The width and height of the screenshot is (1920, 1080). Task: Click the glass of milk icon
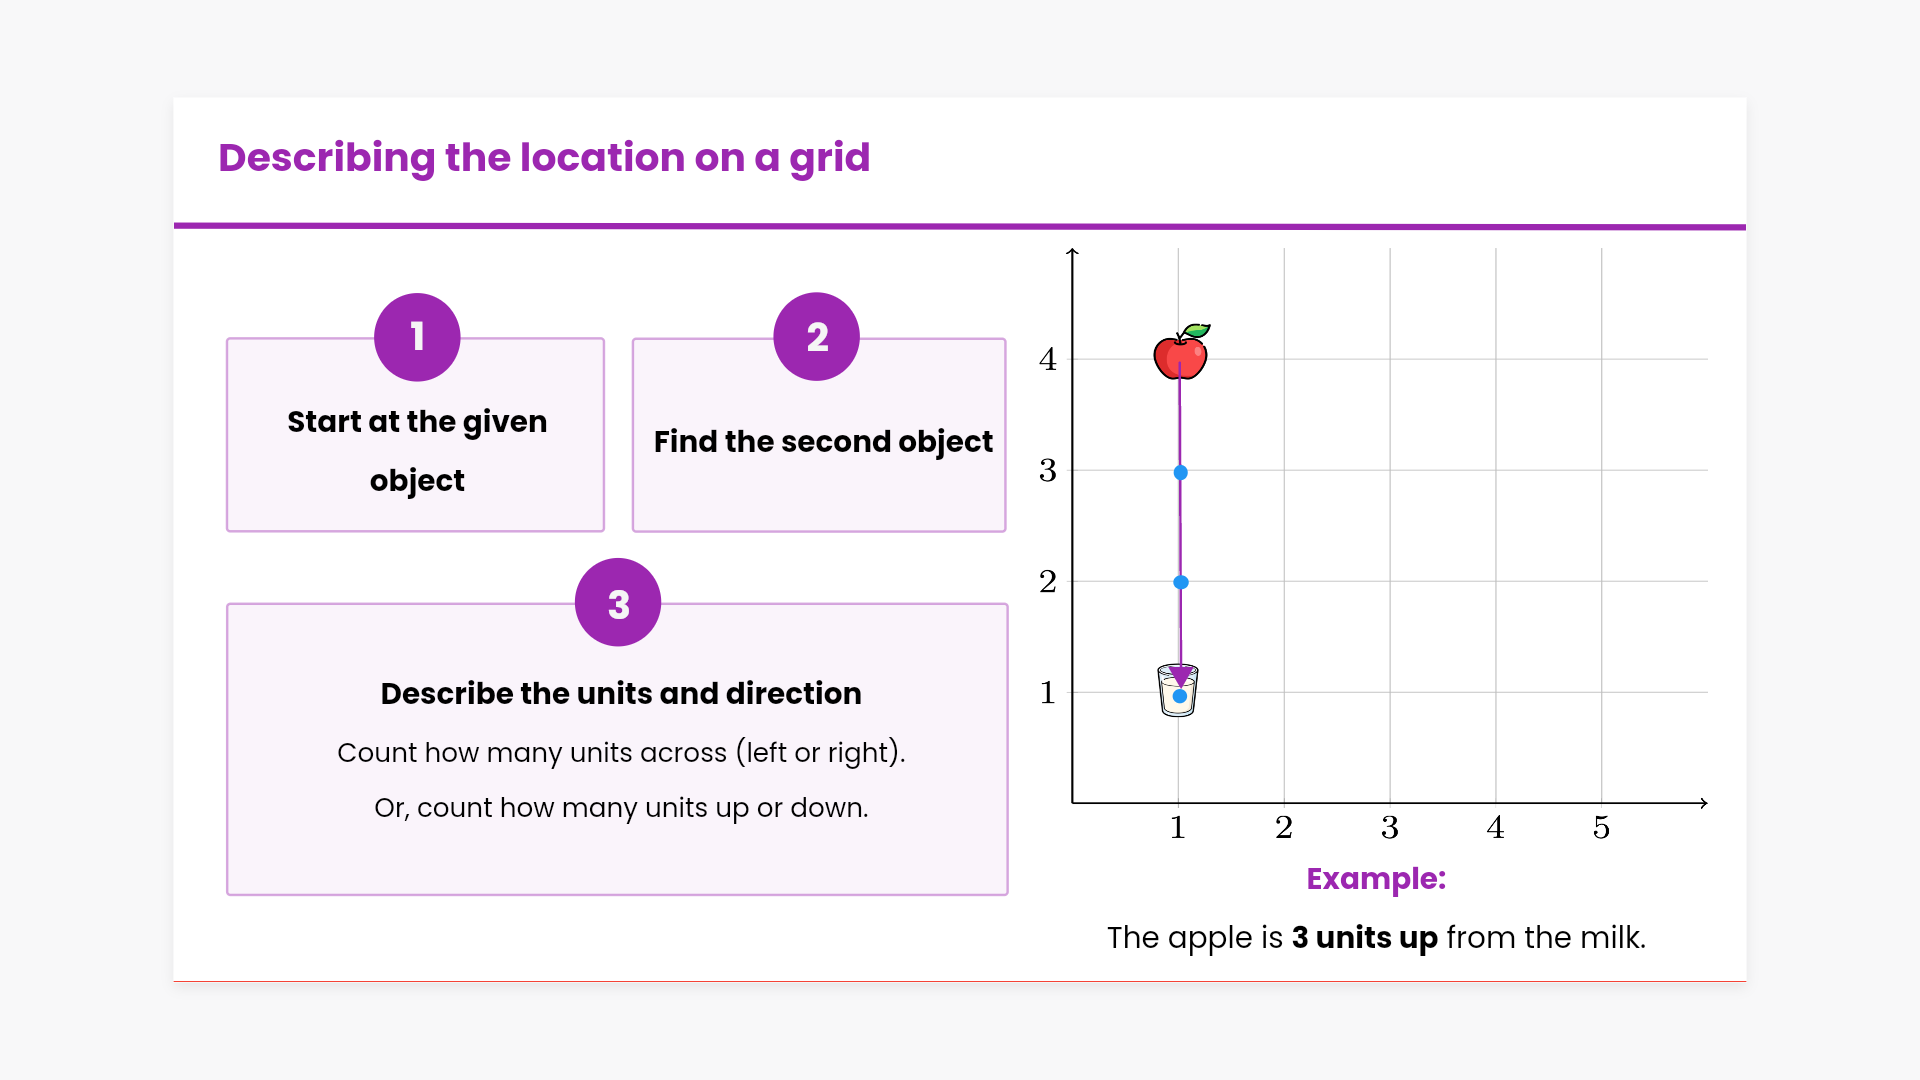[1178, 692]
